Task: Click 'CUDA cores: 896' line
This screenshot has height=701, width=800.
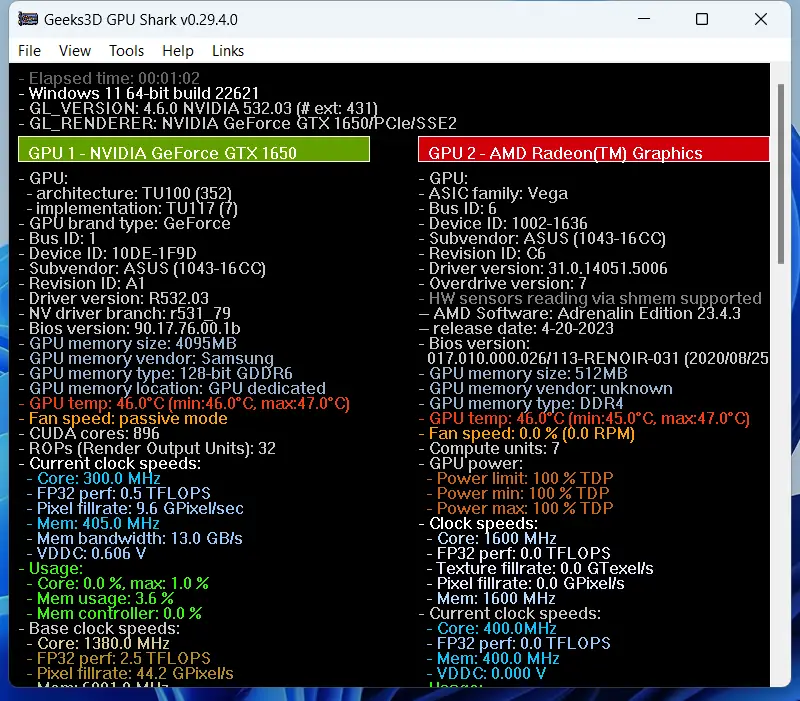Action: (x=89, y=434)
